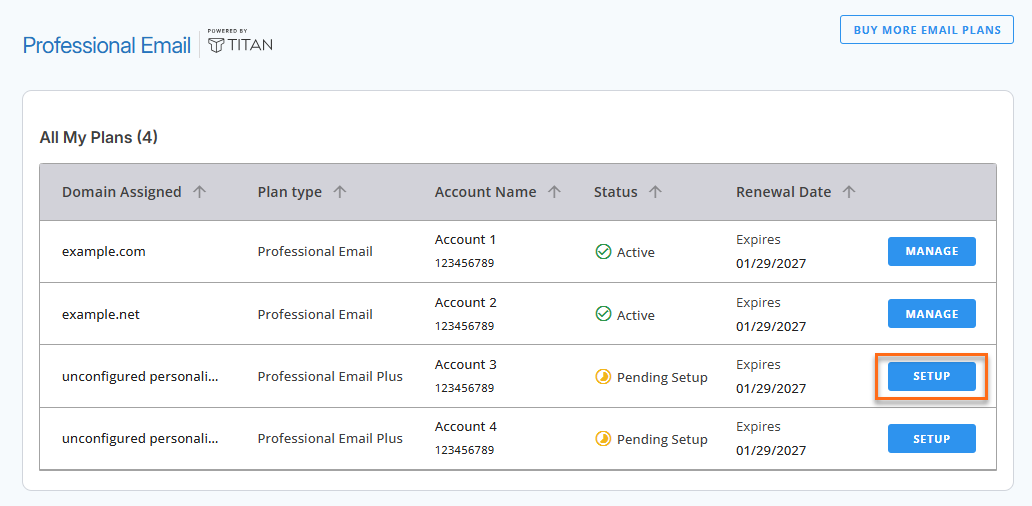This screenshot has height=506, width=1032.
Task: Click the Status column header
Action: (615, 192)
